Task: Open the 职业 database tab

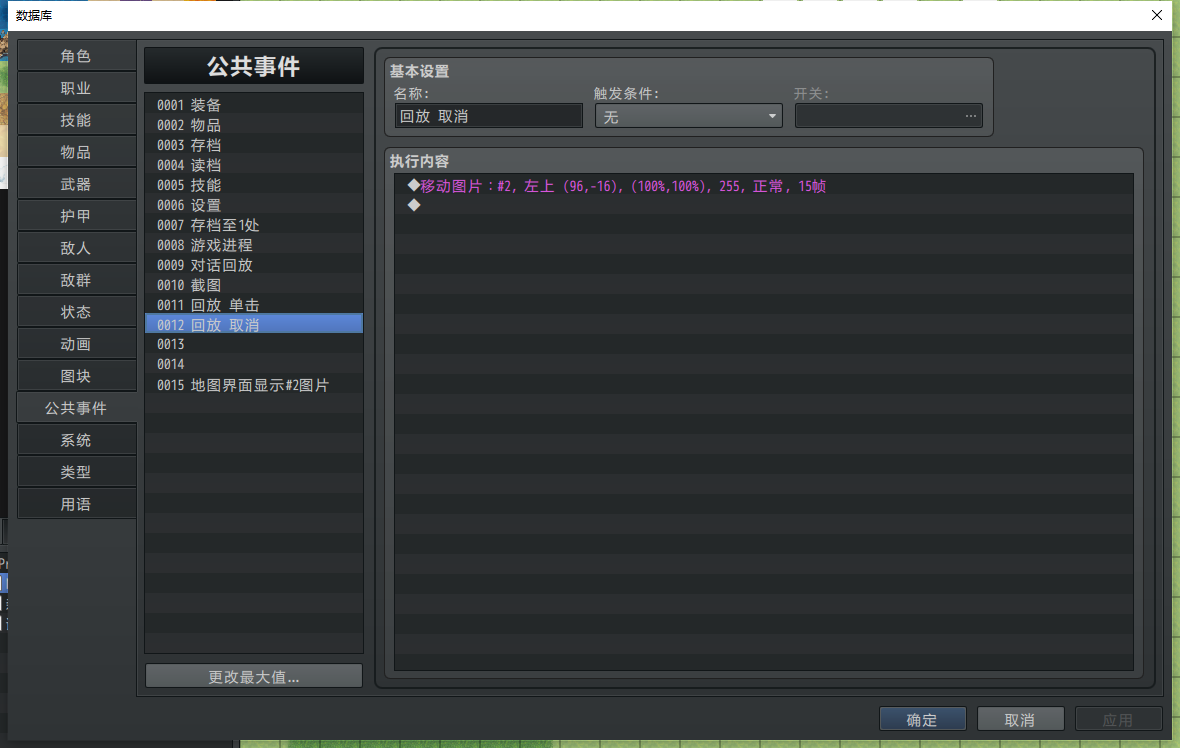Action: (x=76, y=88)
